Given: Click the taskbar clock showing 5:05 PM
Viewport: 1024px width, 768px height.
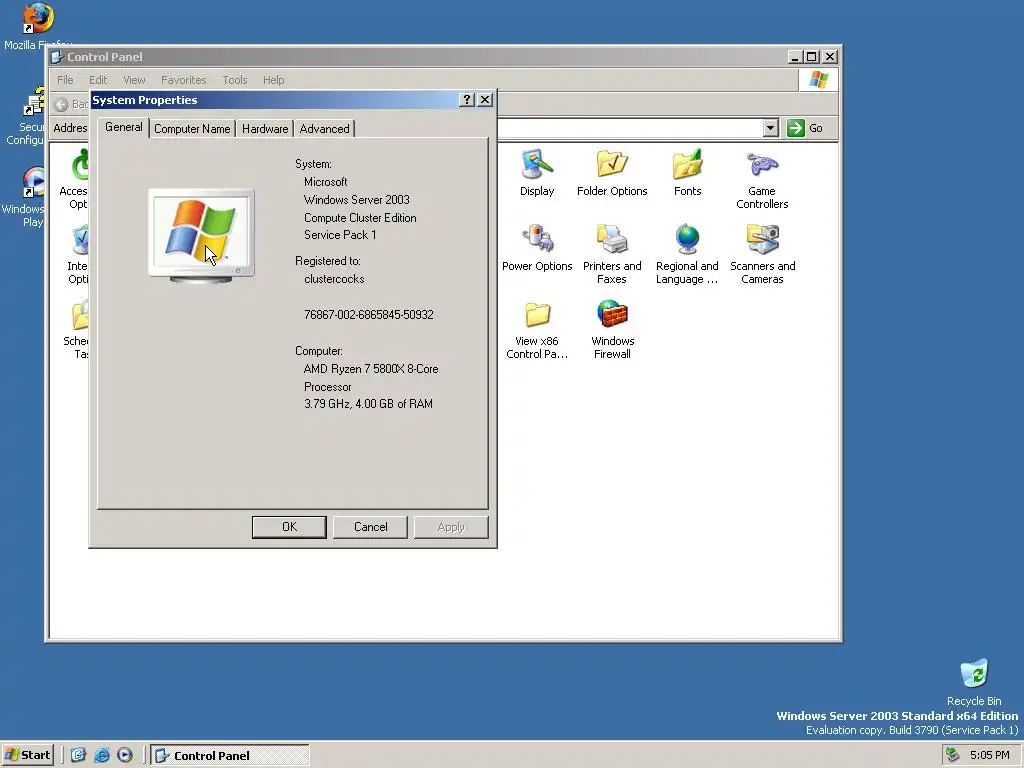Looking at the screenshot, I should [x=989, y=755].
